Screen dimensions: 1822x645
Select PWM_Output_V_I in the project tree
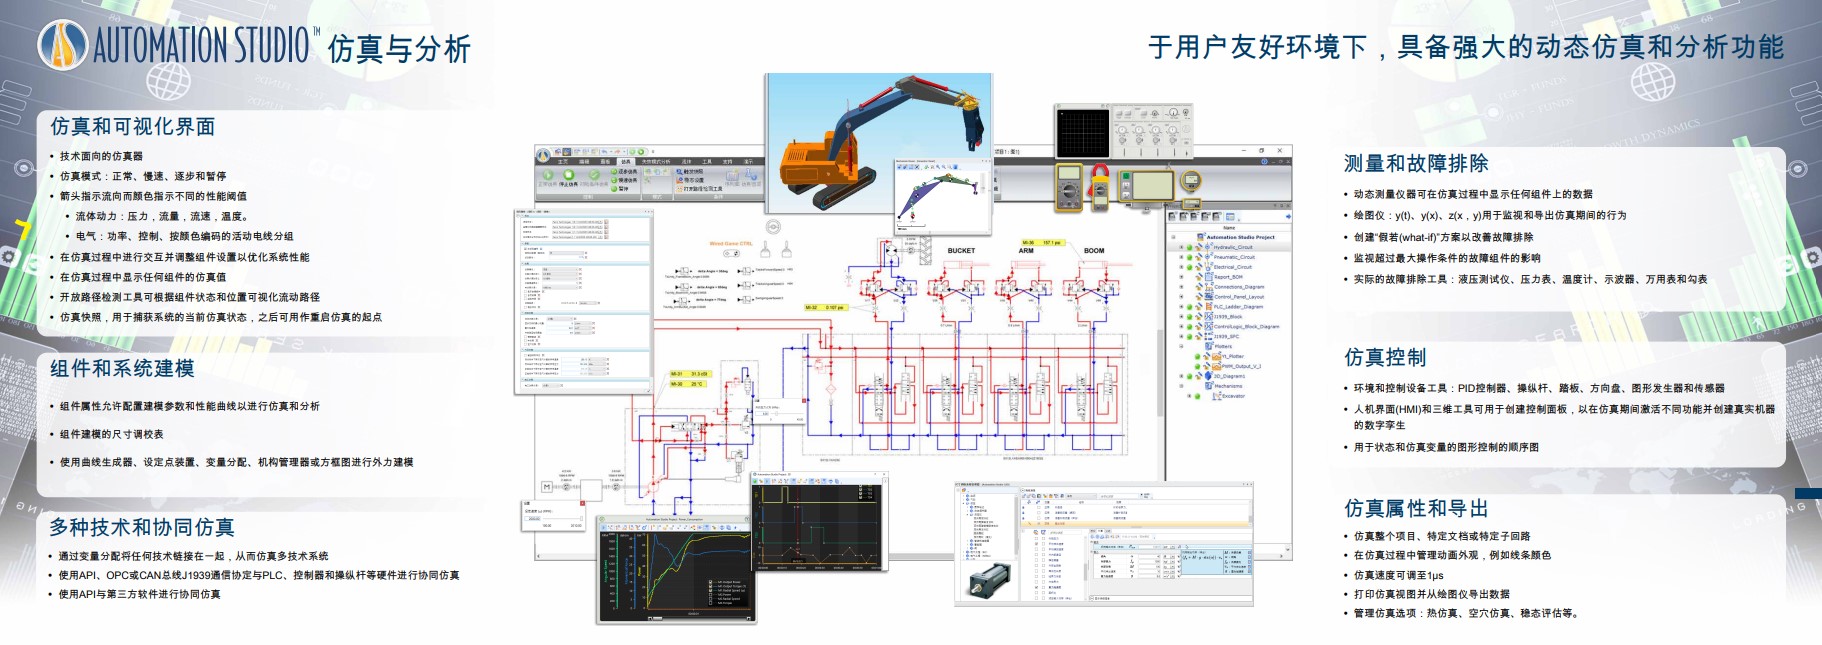pyautogui.click(x=1241, y=366)
